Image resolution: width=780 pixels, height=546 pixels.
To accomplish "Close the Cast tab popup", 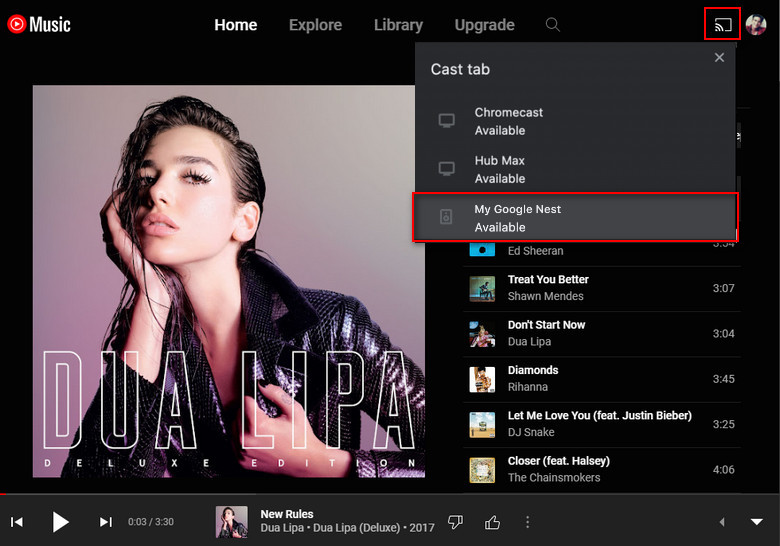I will click(719, 58).
